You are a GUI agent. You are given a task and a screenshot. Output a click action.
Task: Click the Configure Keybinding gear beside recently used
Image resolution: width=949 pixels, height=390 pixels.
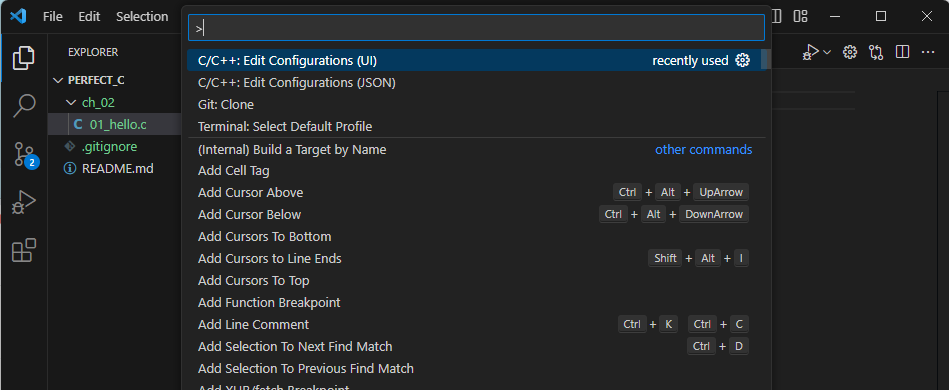pos(743,60)
